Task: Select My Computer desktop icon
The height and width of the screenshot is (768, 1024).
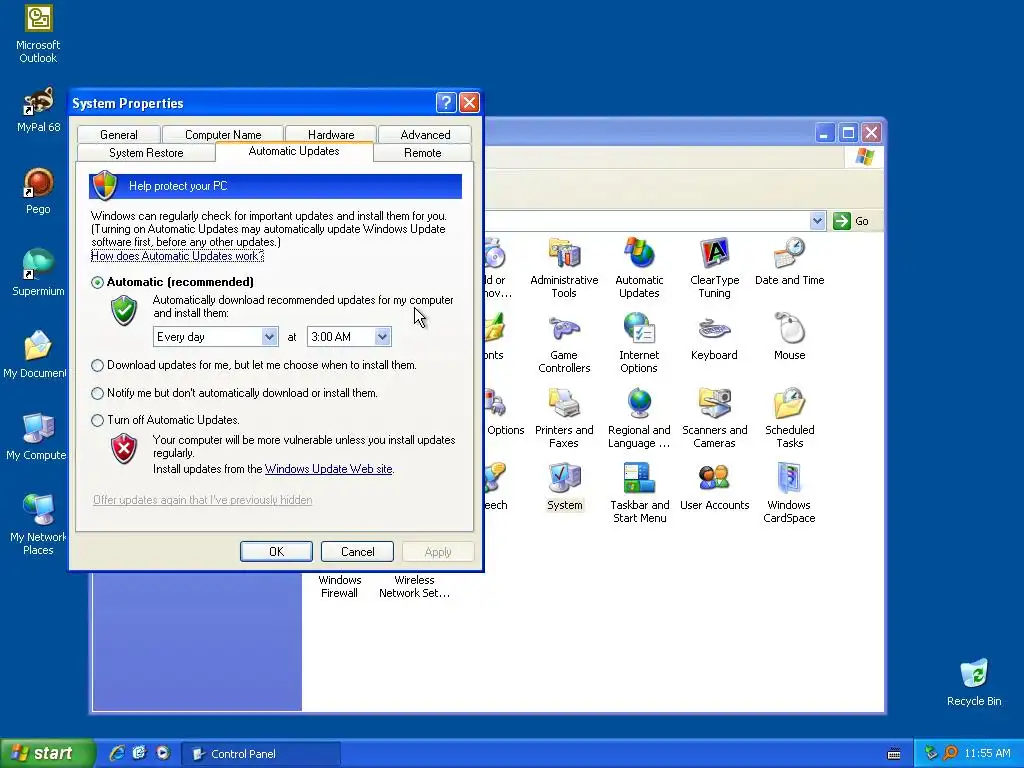Action: 36,436
